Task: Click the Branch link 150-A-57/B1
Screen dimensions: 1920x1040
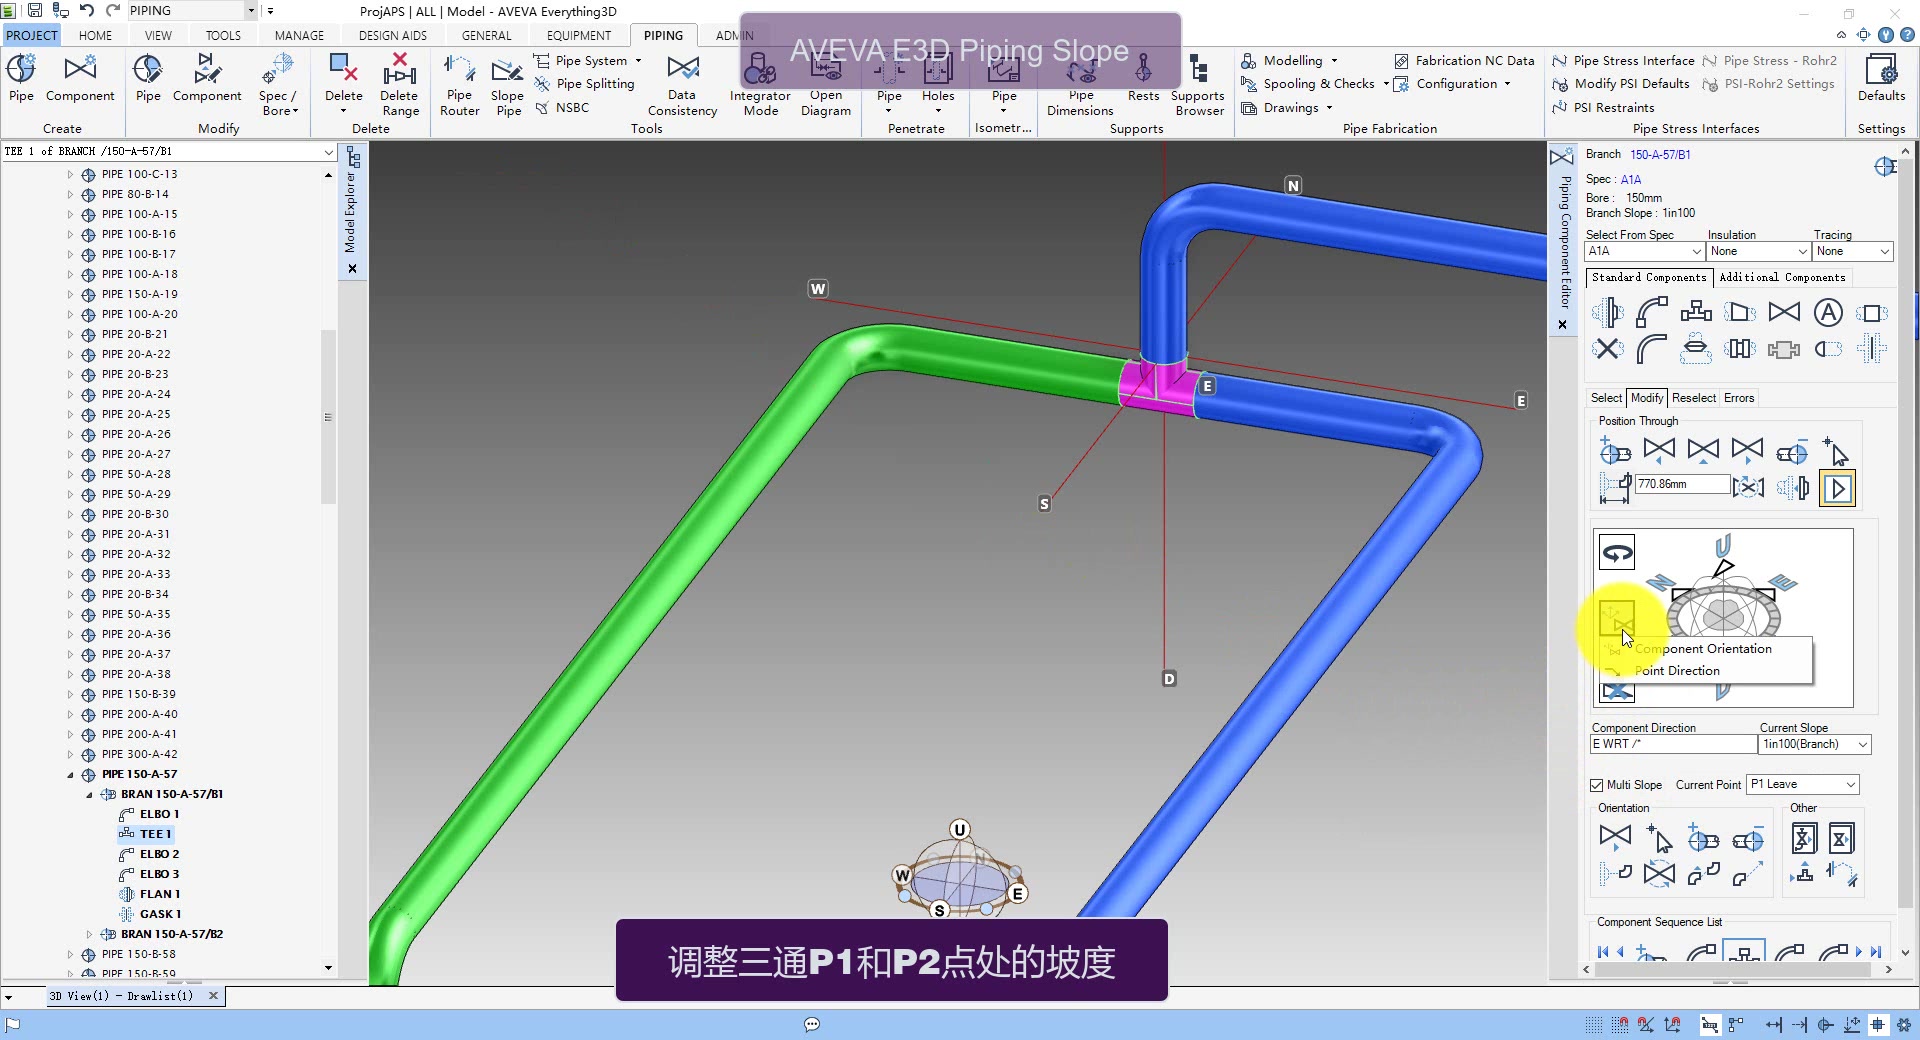Action: click(1662, 154)
